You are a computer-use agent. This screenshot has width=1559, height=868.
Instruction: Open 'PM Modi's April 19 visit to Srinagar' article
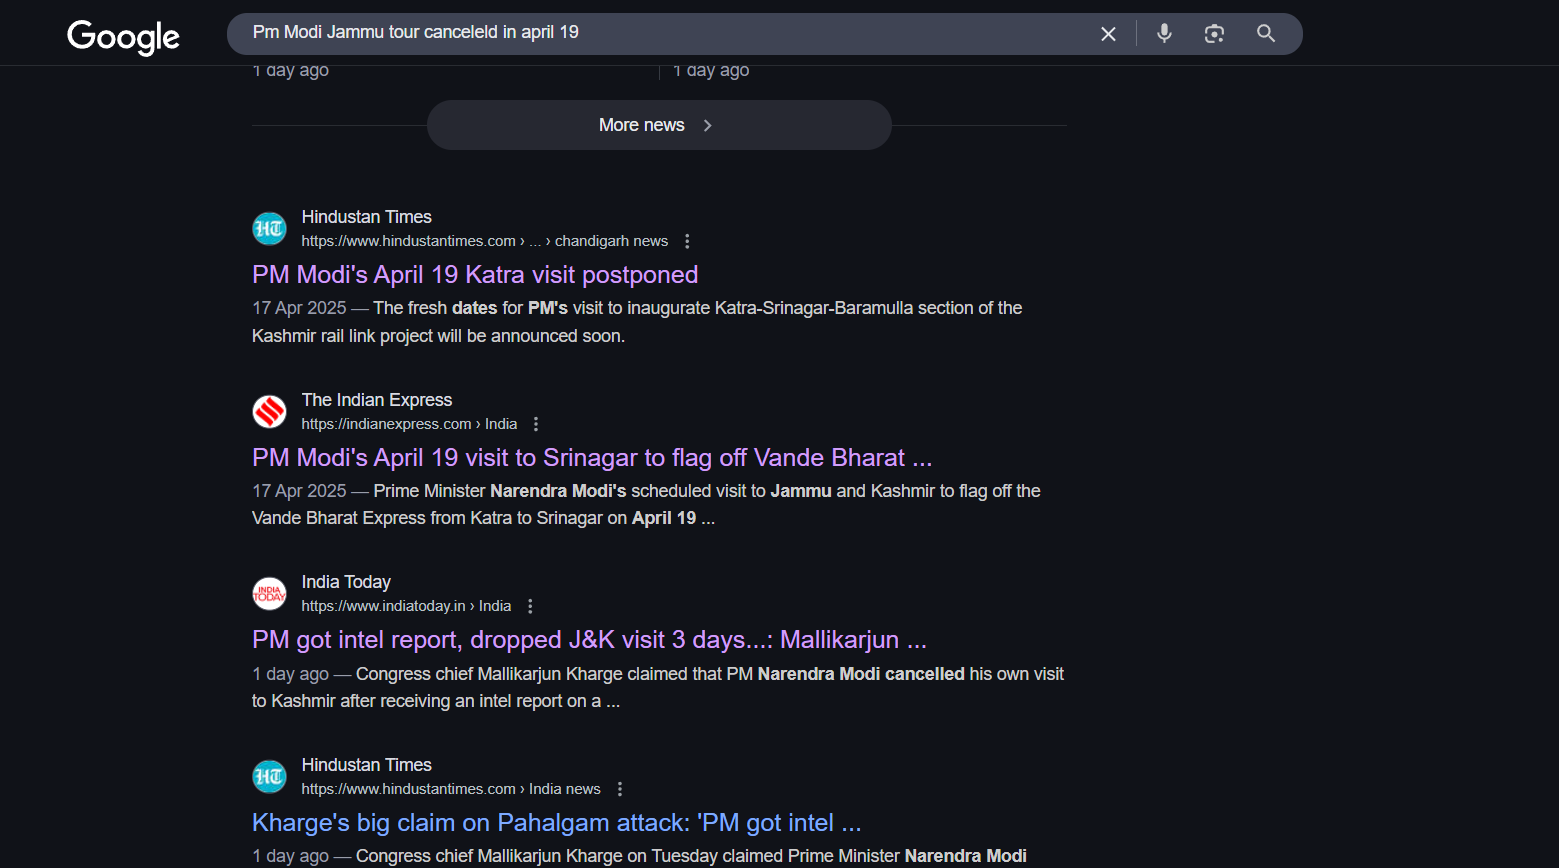[x=592, y=458]
